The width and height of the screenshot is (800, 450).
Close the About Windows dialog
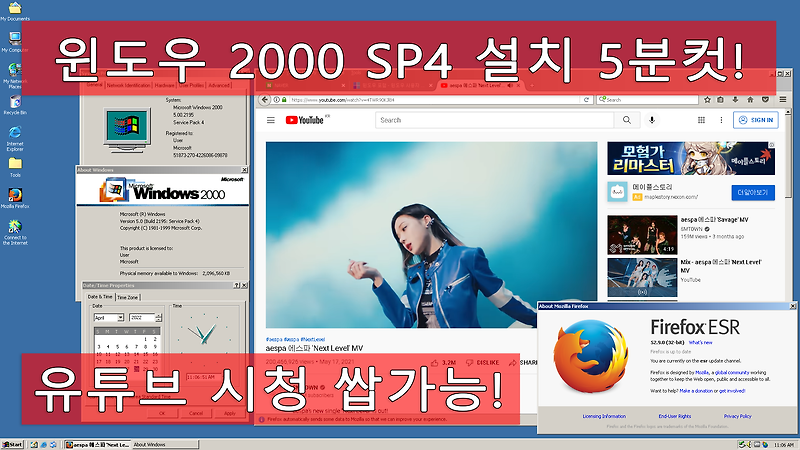coord(244,170)
